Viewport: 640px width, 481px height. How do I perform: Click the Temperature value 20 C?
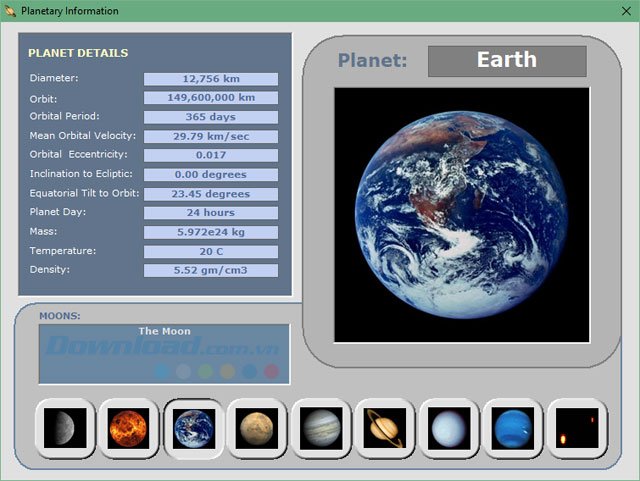pyautogui.click(x=211, y=252)
